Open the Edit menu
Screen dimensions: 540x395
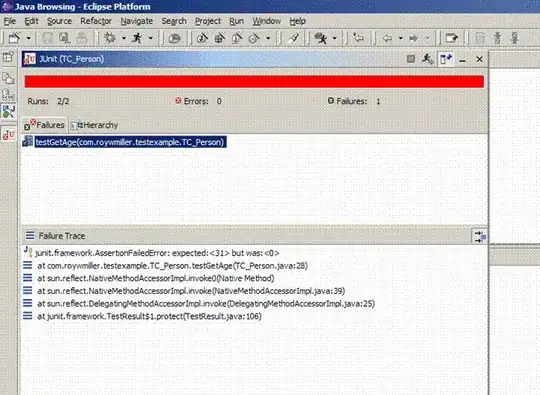click(x=31, y=21)
